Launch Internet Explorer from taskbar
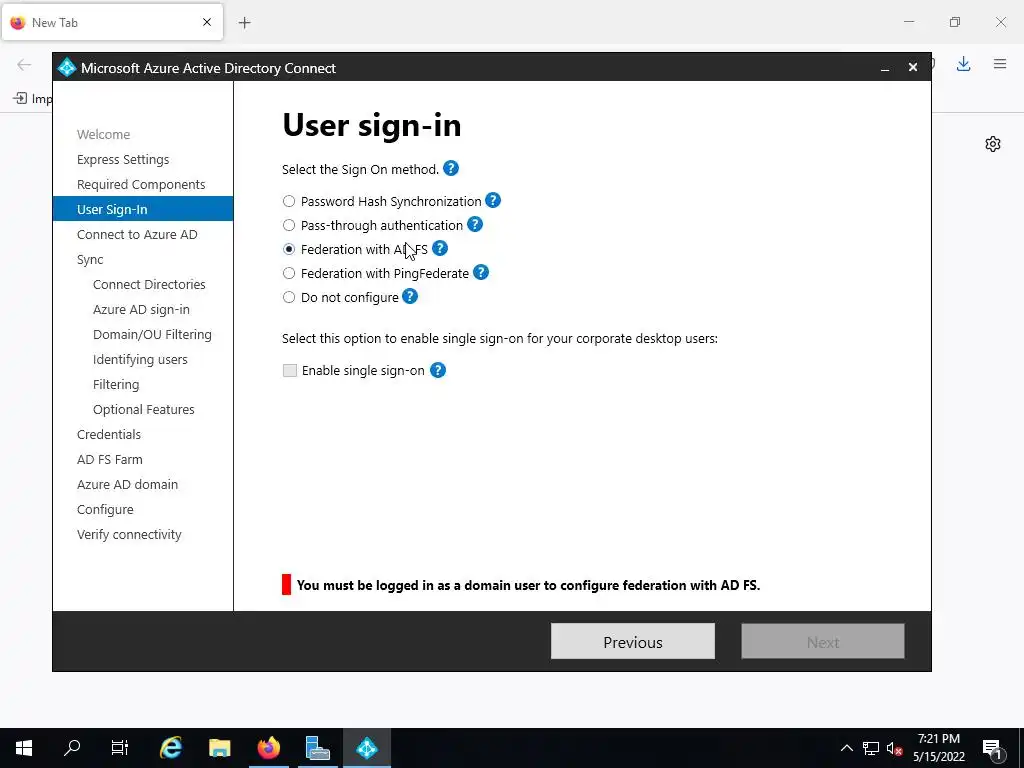The image size is (1024, 768). [x=171, y=748]
